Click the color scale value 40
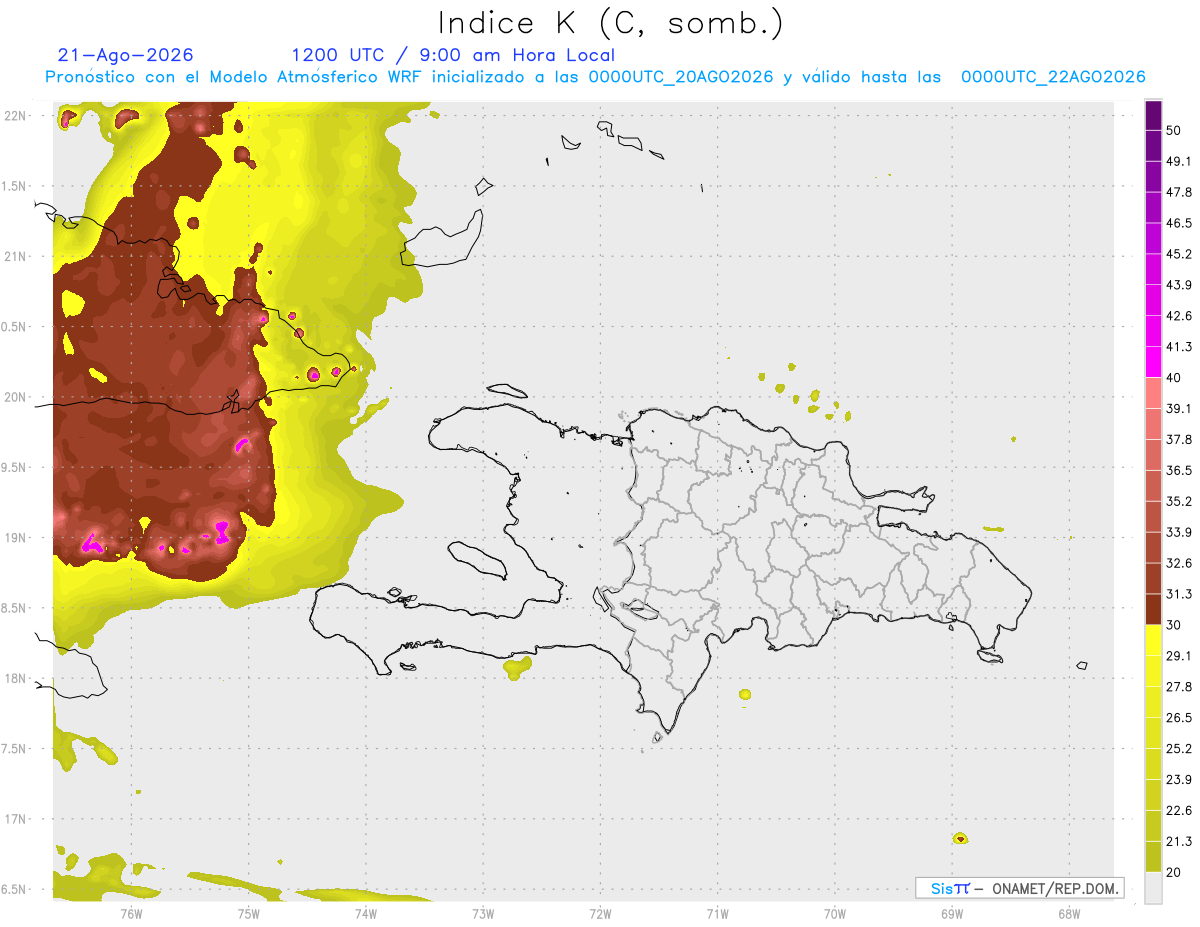This screenshot has width=1200, height=927. coord(1174,378)
